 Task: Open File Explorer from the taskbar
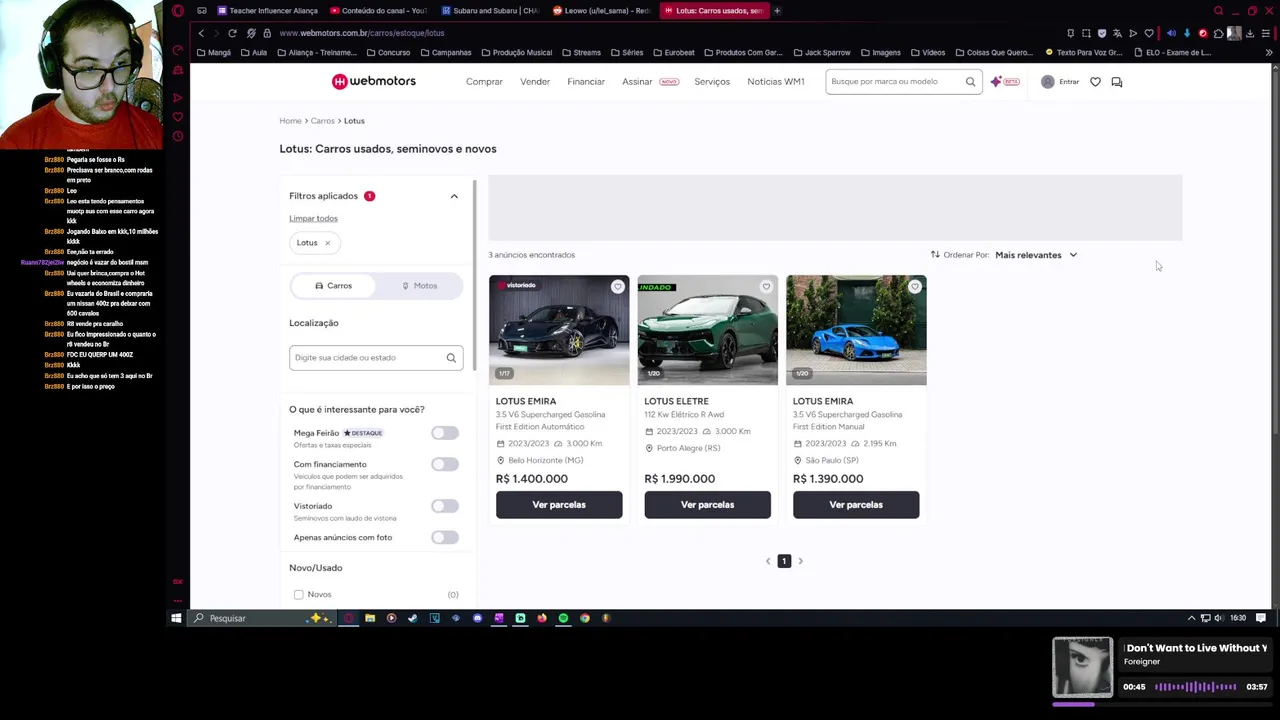(370, 618)
